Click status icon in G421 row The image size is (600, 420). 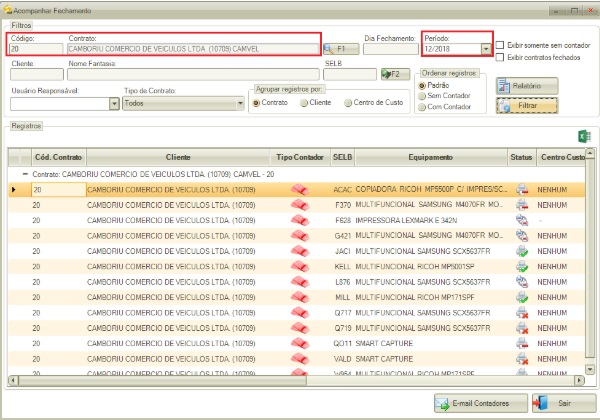point(522,236)
